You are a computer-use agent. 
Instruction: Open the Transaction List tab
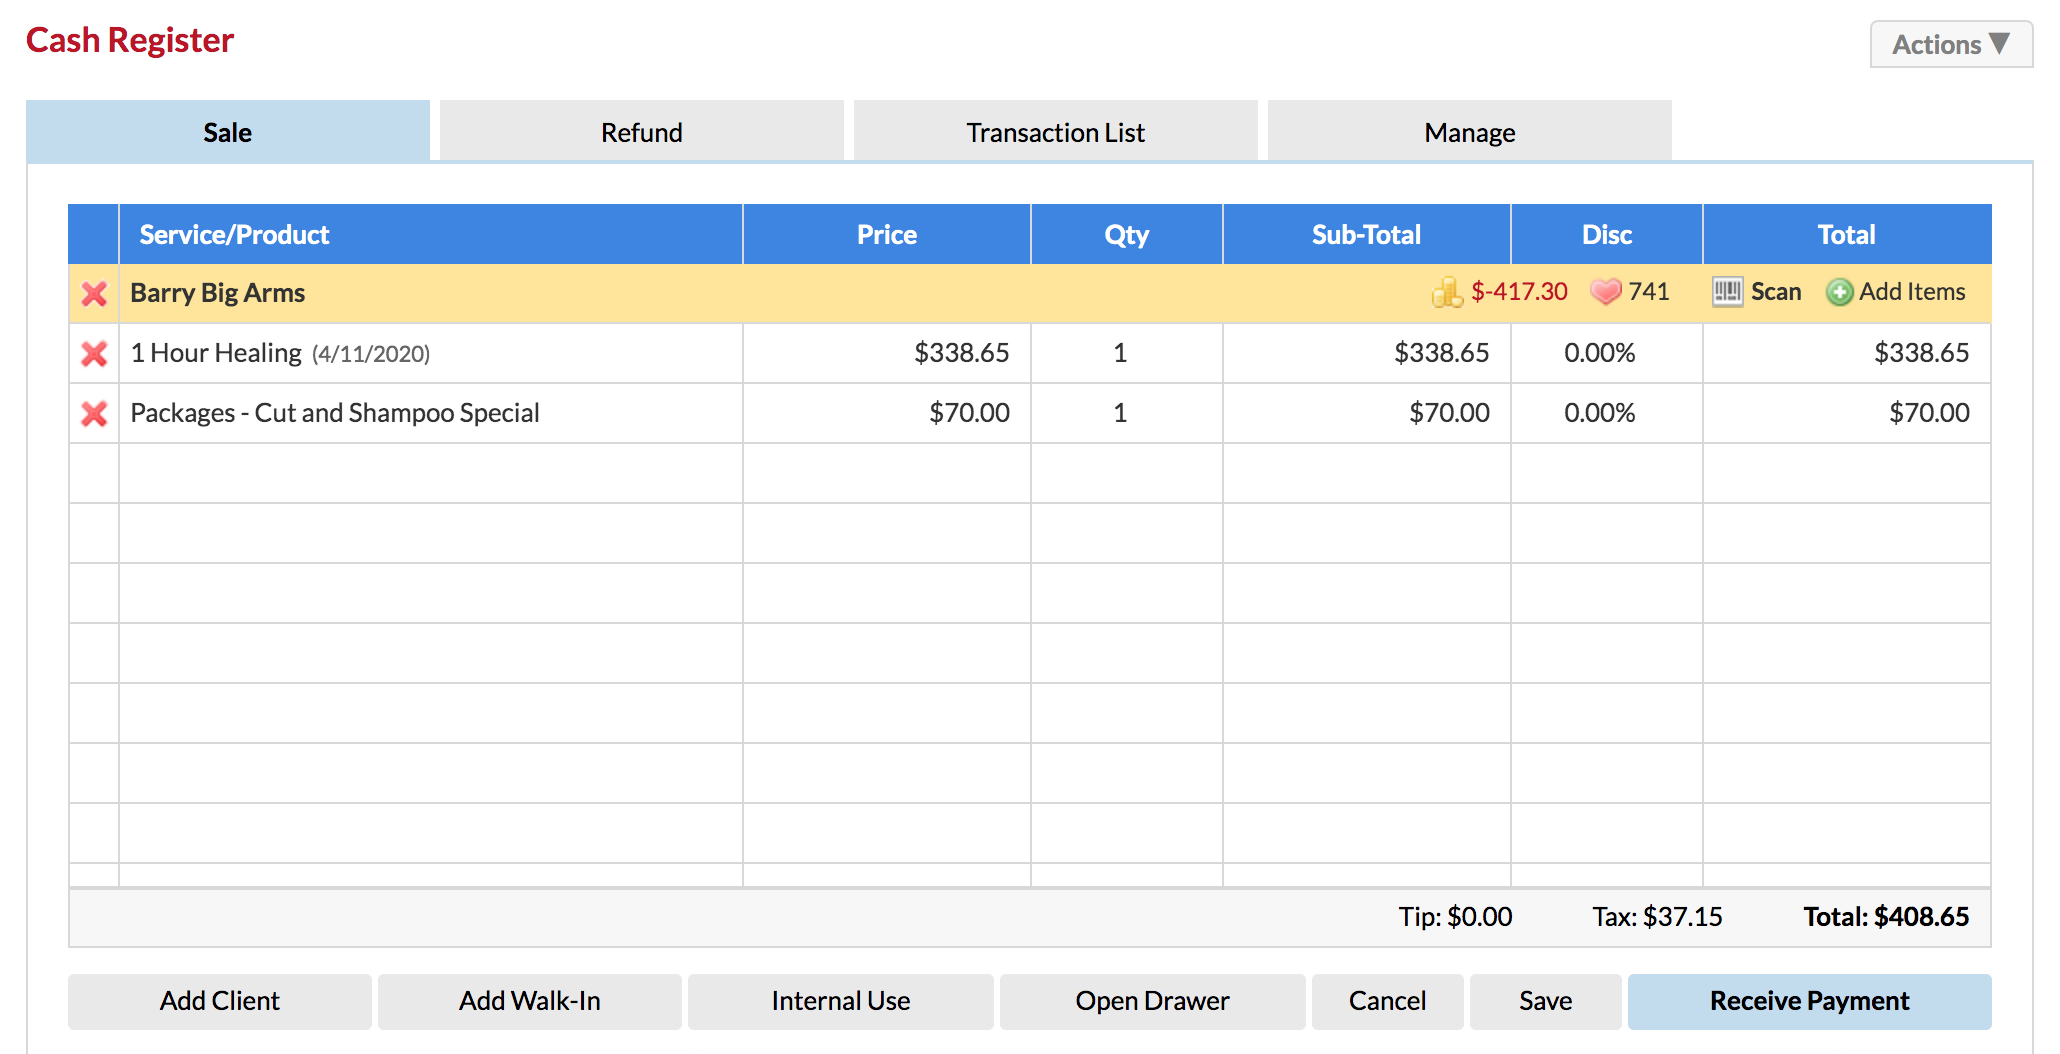pyautogui.click(x=1055, y=132)
